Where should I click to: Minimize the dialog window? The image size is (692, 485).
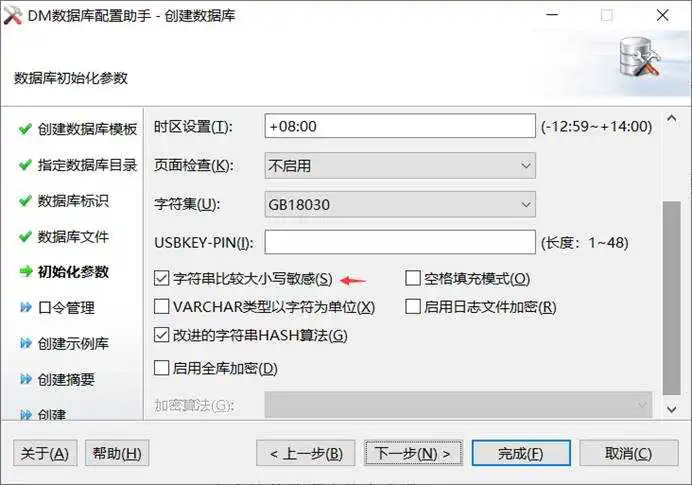(x=552, y=15)
